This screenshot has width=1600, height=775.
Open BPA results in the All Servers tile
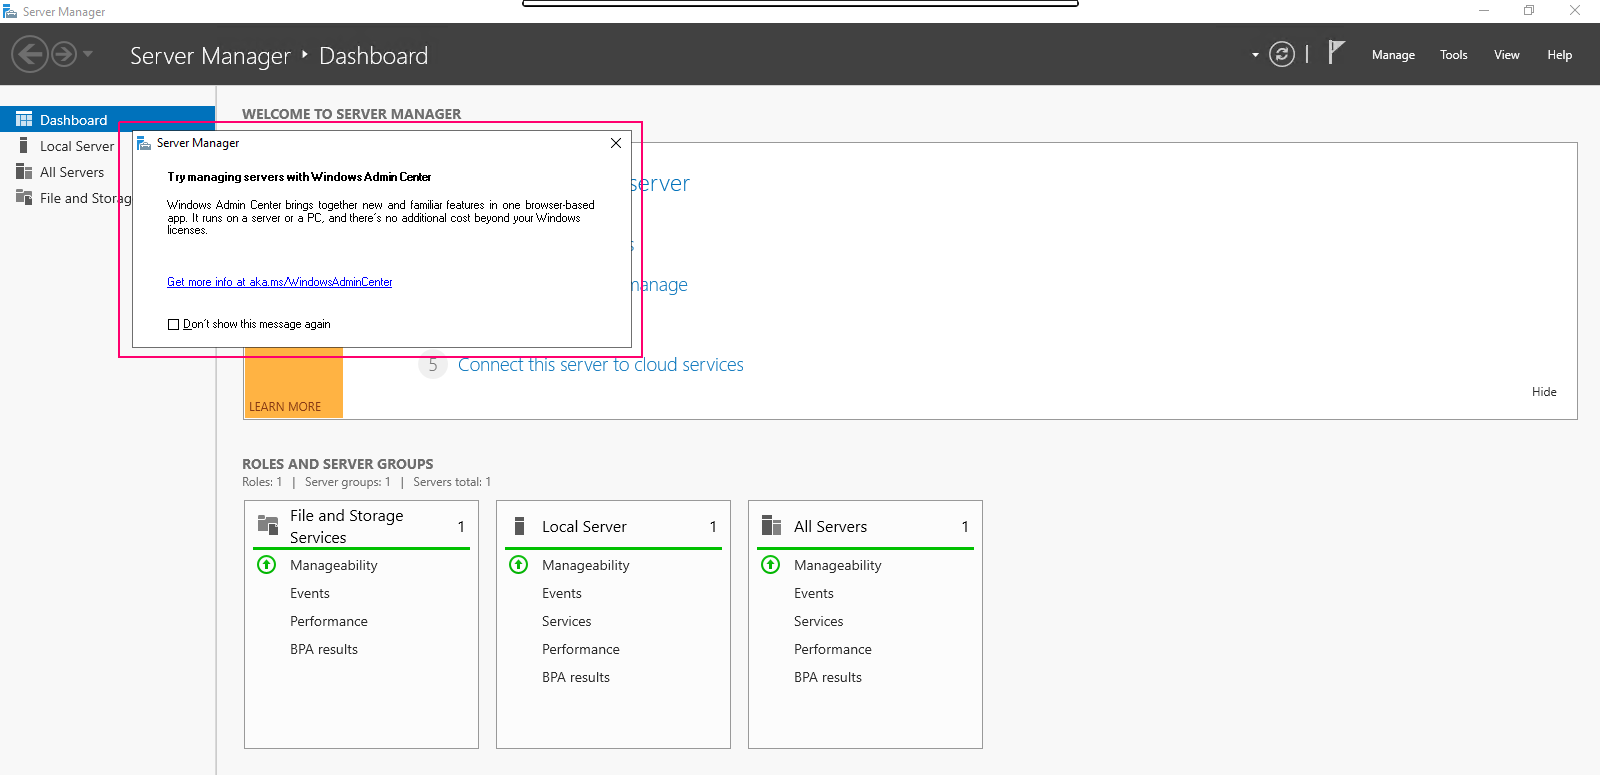tap(828, 677)
